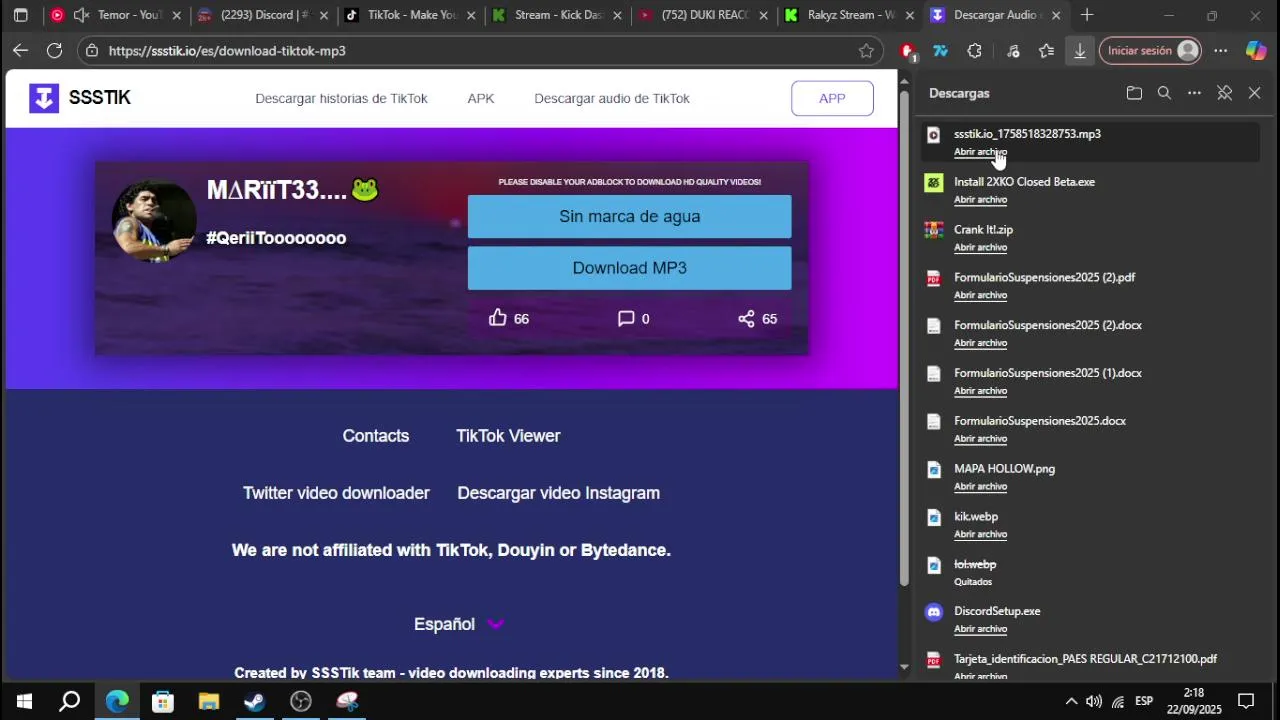Open DiscordSetup.exe via Abrir archivo

tap(980, 630)
